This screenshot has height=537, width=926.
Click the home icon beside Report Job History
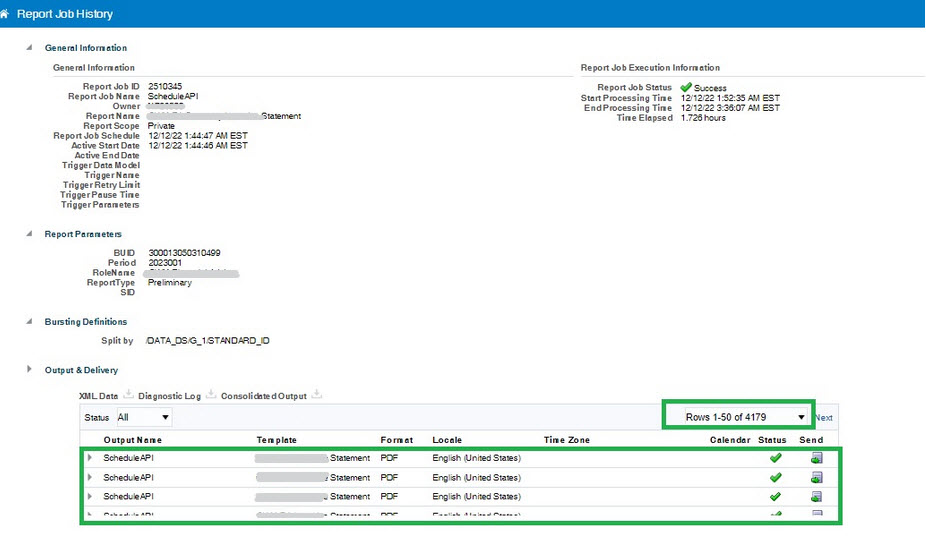coord(4,14)
